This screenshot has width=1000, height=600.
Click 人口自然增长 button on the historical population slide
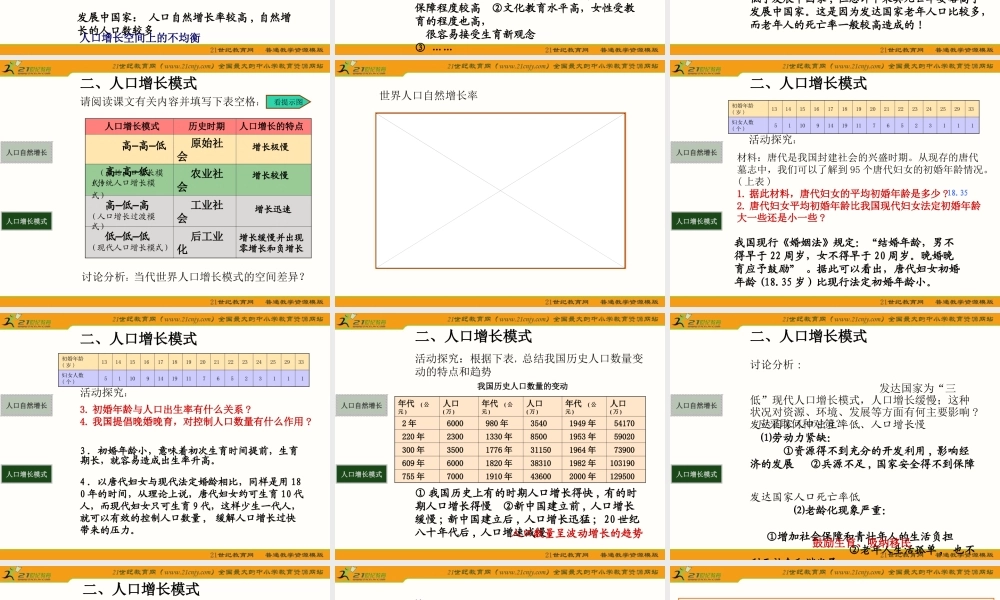(362, 406)
